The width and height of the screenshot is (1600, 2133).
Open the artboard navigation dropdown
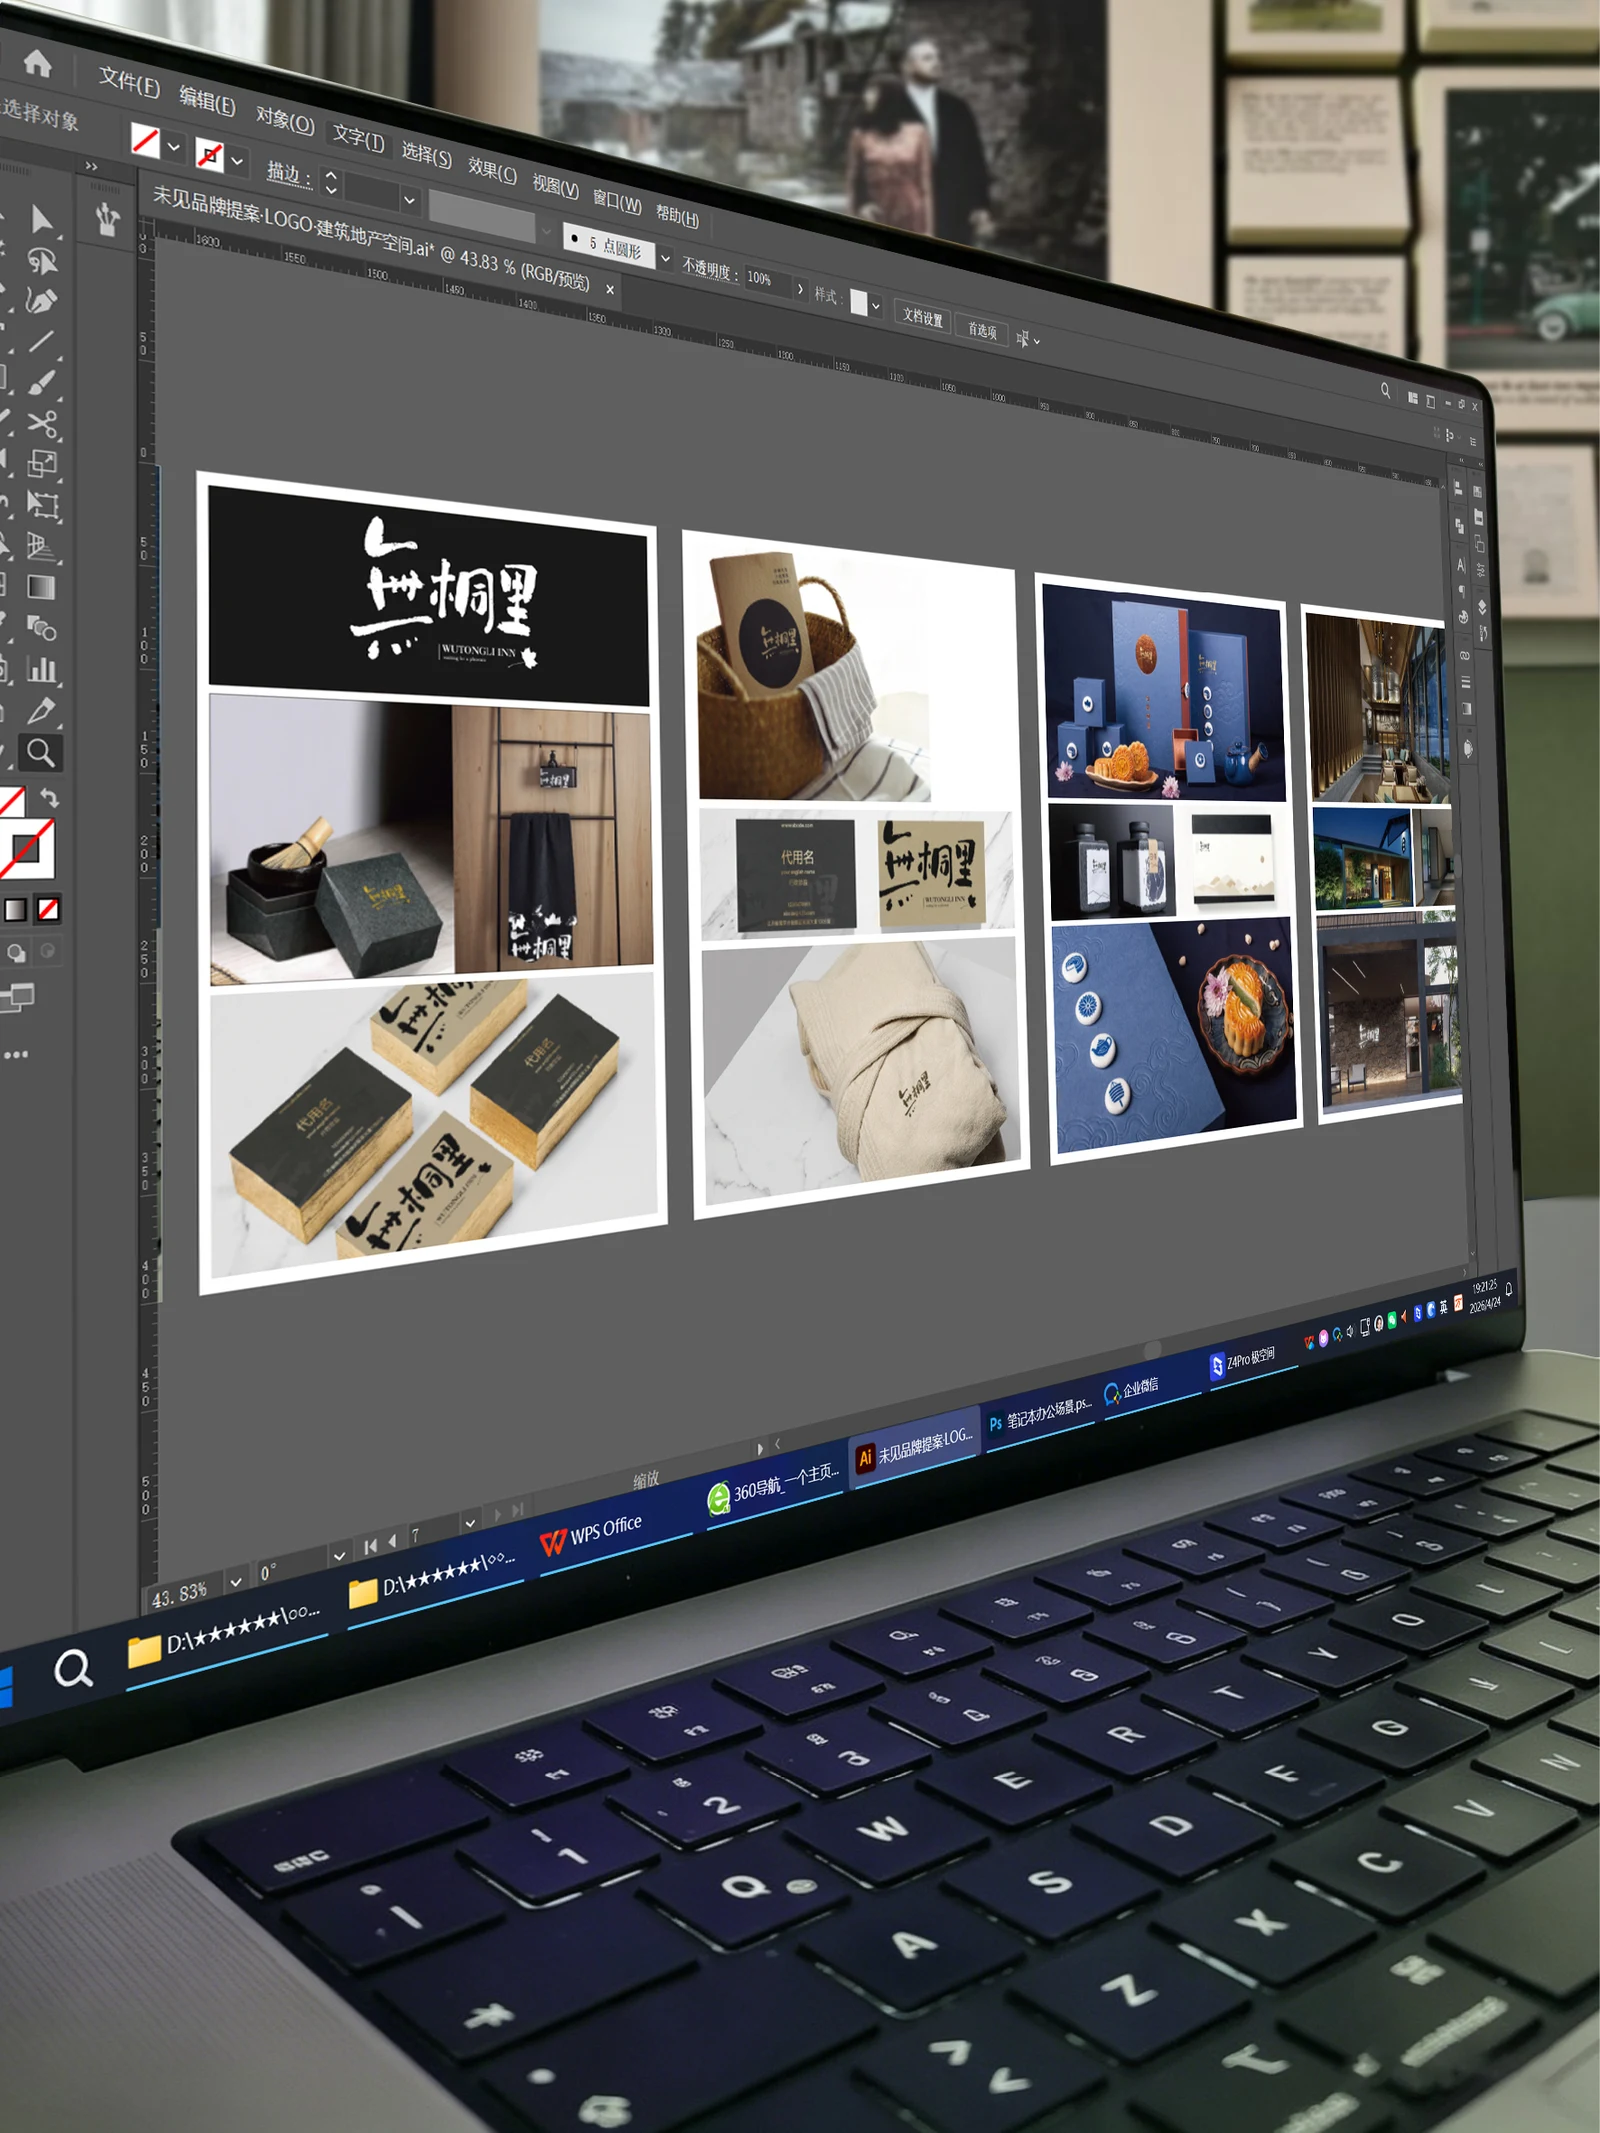coord(470,1522)
